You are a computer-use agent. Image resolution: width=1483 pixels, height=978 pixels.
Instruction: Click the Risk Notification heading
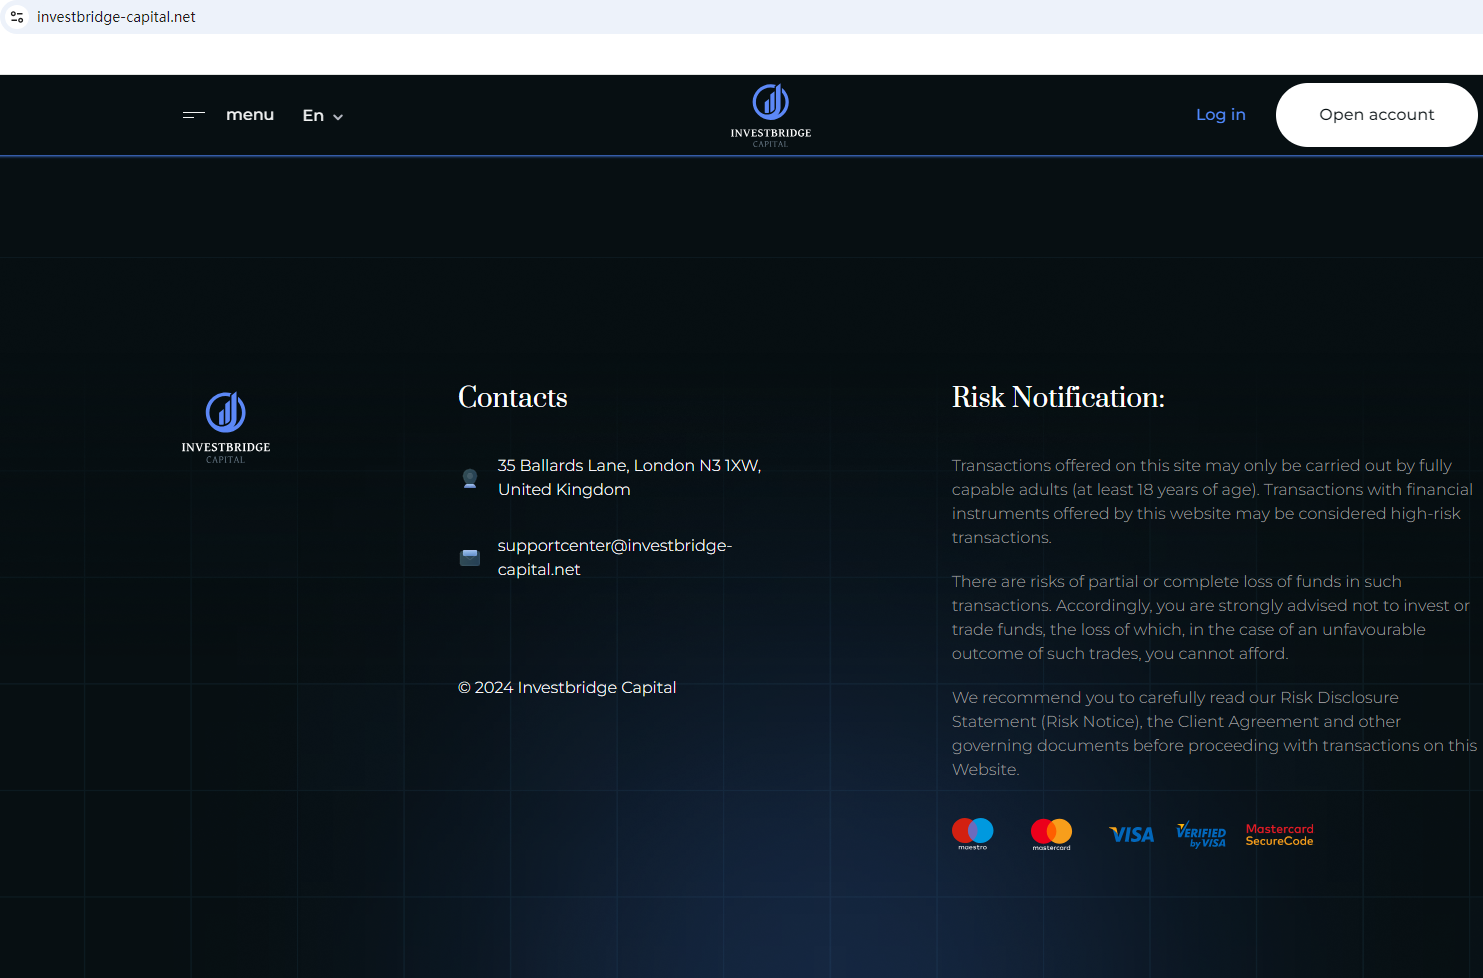pyautogui.click(x=1058, y=397)
